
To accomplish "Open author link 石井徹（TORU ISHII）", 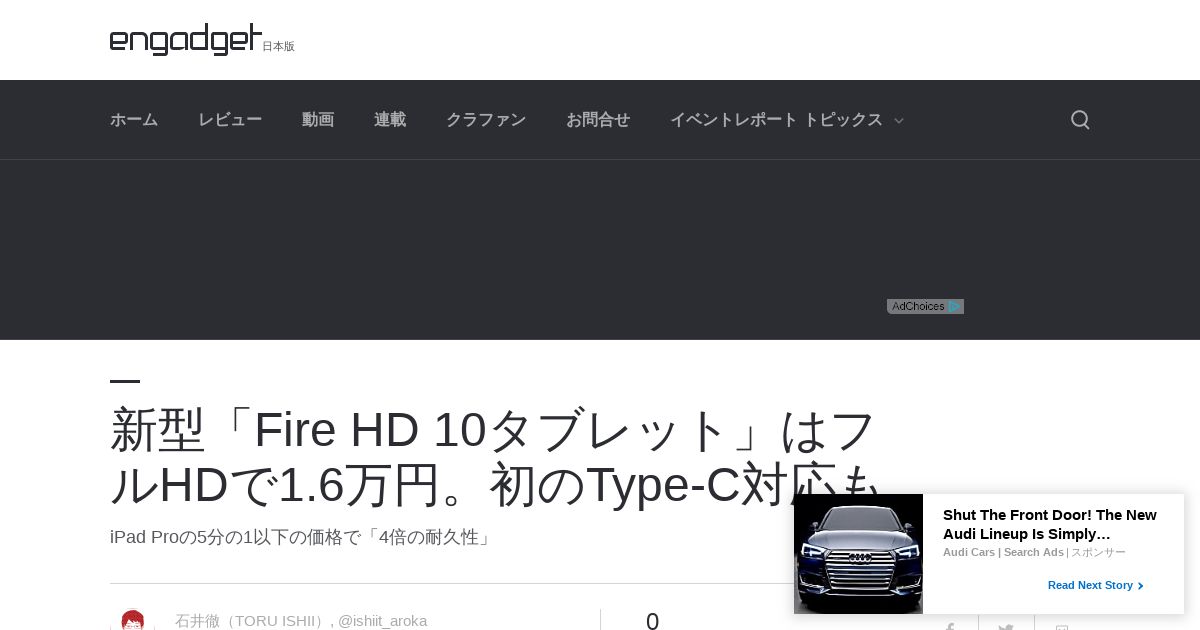I will click(x=250, y=621).
